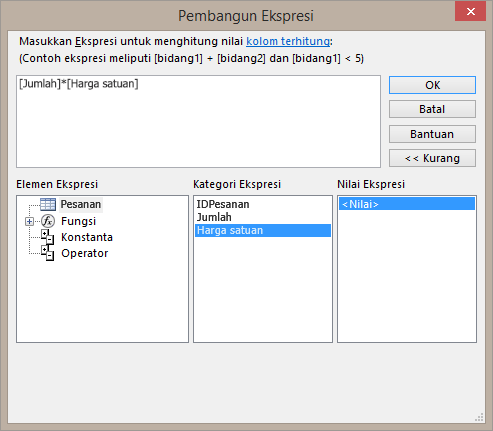Choose Jumlah in Kategori Ekspresi list
This screenshot has width=493, height=431.
263,217
